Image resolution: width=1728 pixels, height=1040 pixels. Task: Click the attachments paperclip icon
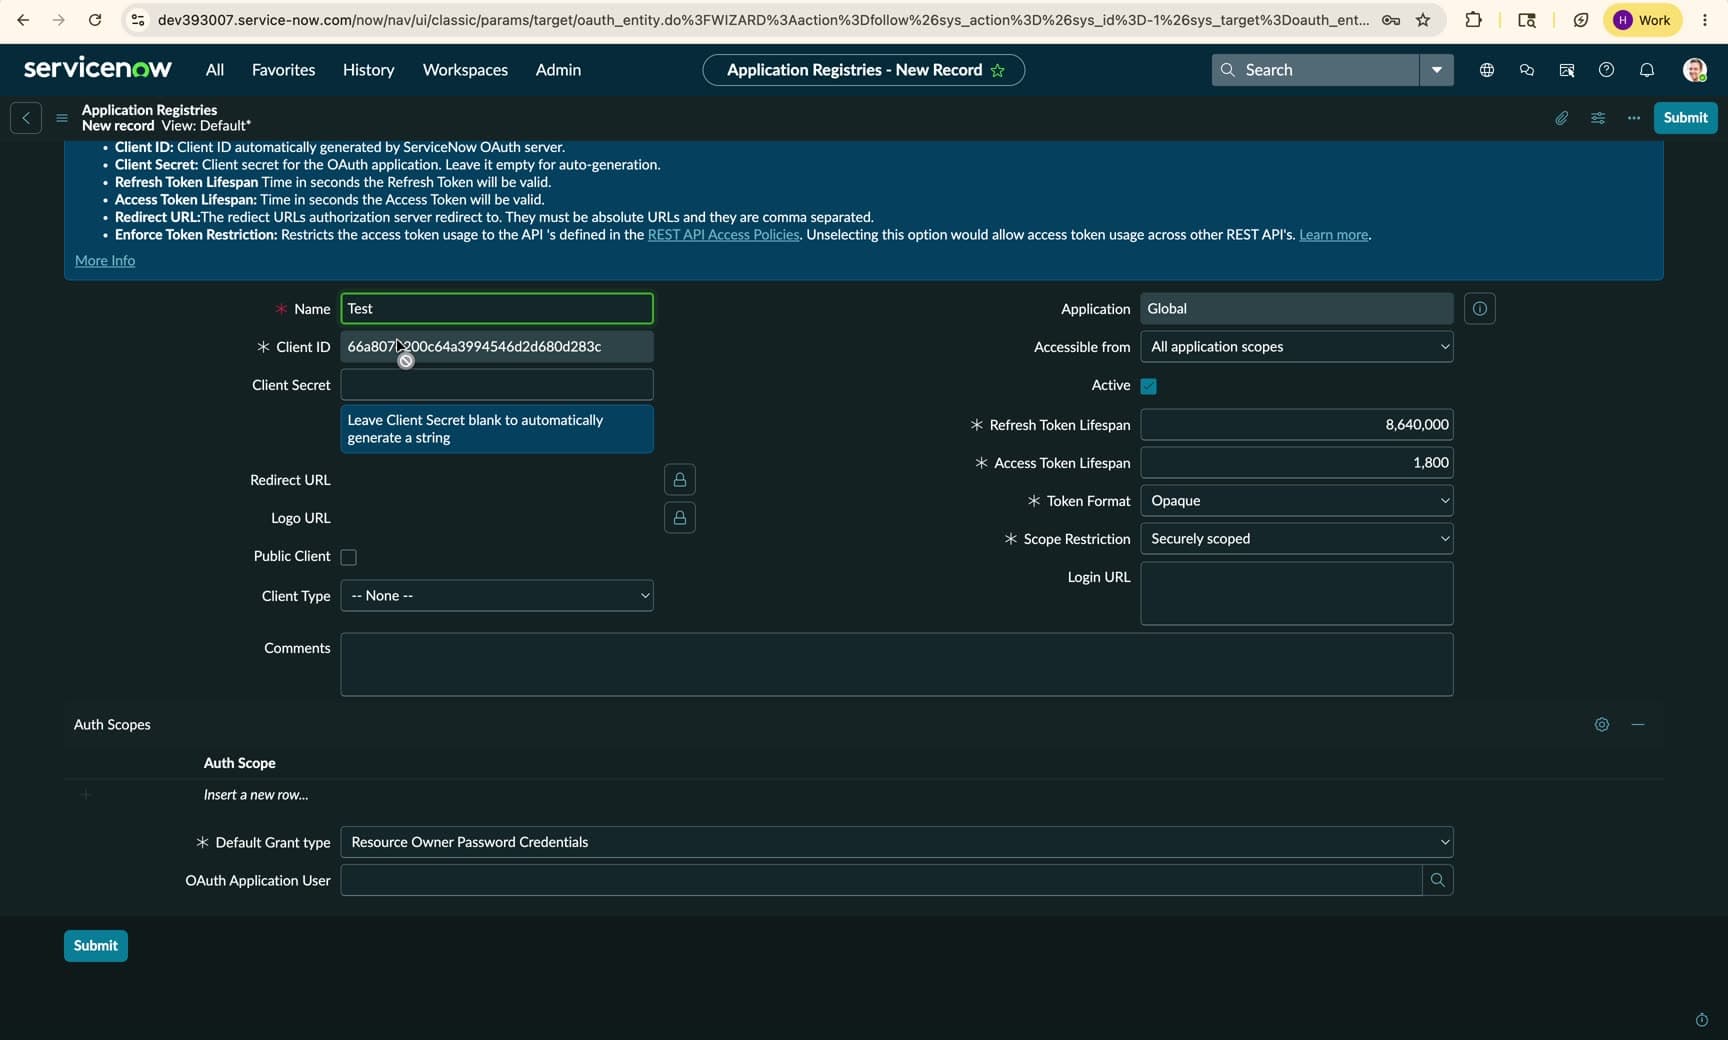click(1561, 118)
